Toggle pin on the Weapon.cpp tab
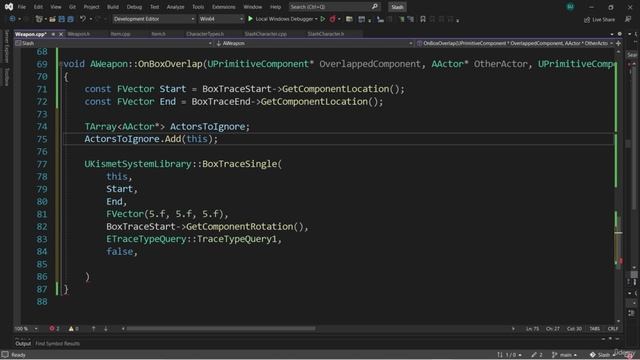The width and height of the screenshot is (640, 360). 53,34
